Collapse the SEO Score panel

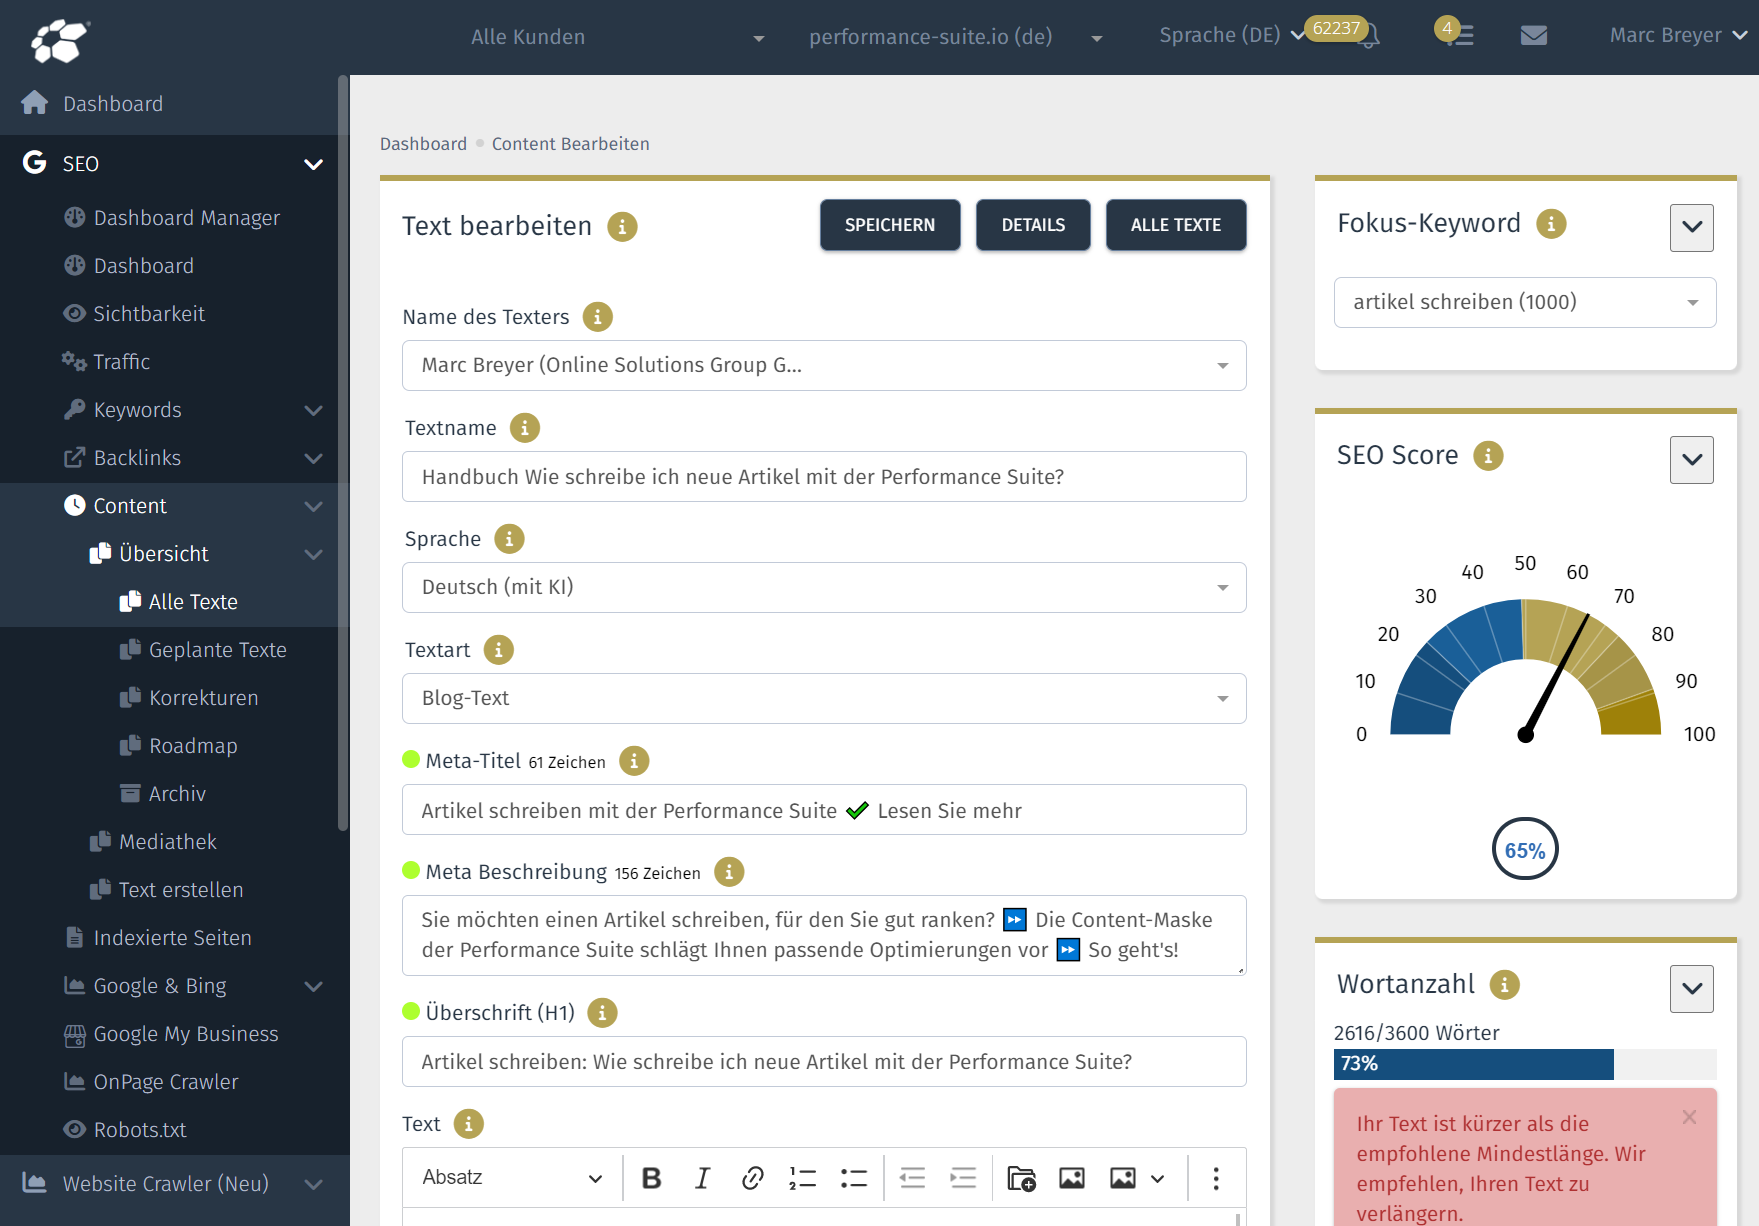1692,460
